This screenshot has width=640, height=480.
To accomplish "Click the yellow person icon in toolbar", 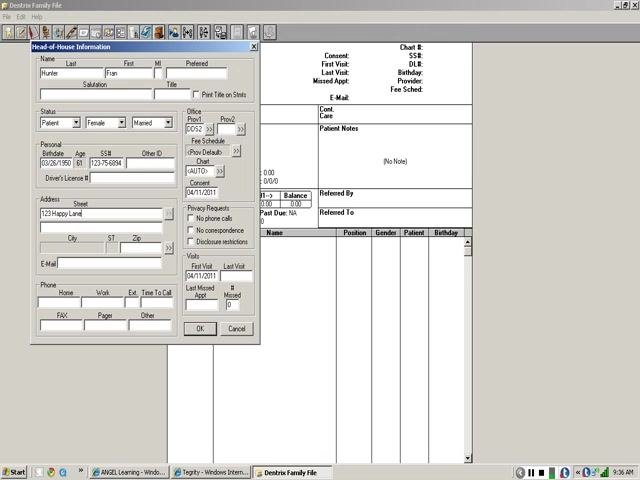I will [9, 32].
